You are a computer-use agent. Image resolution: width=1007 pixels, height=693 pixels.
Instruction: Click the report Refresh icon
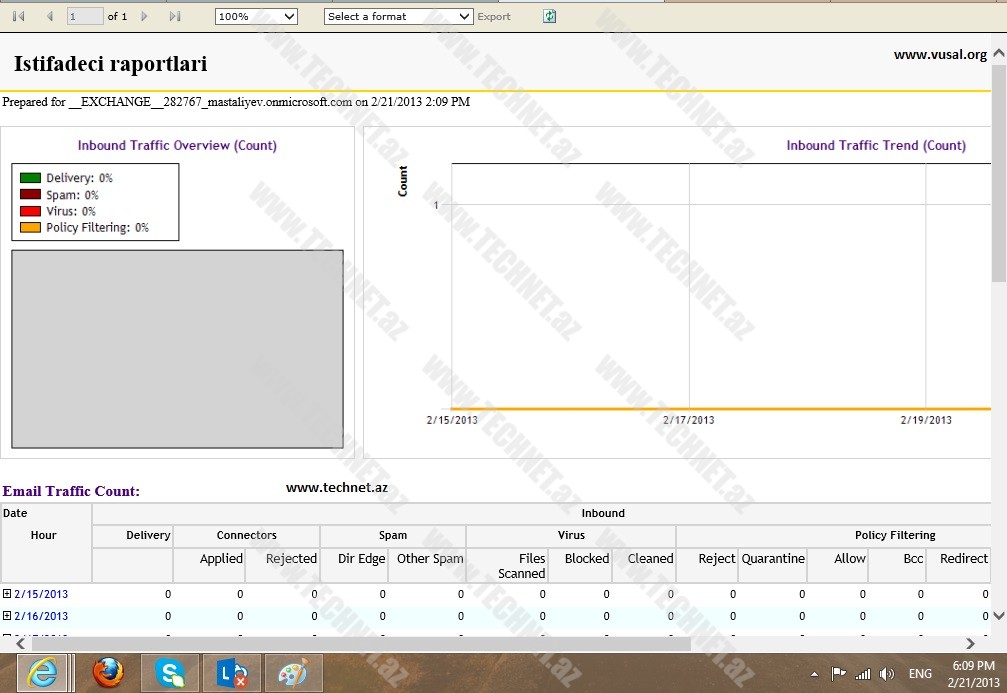(x=549, y=16)
